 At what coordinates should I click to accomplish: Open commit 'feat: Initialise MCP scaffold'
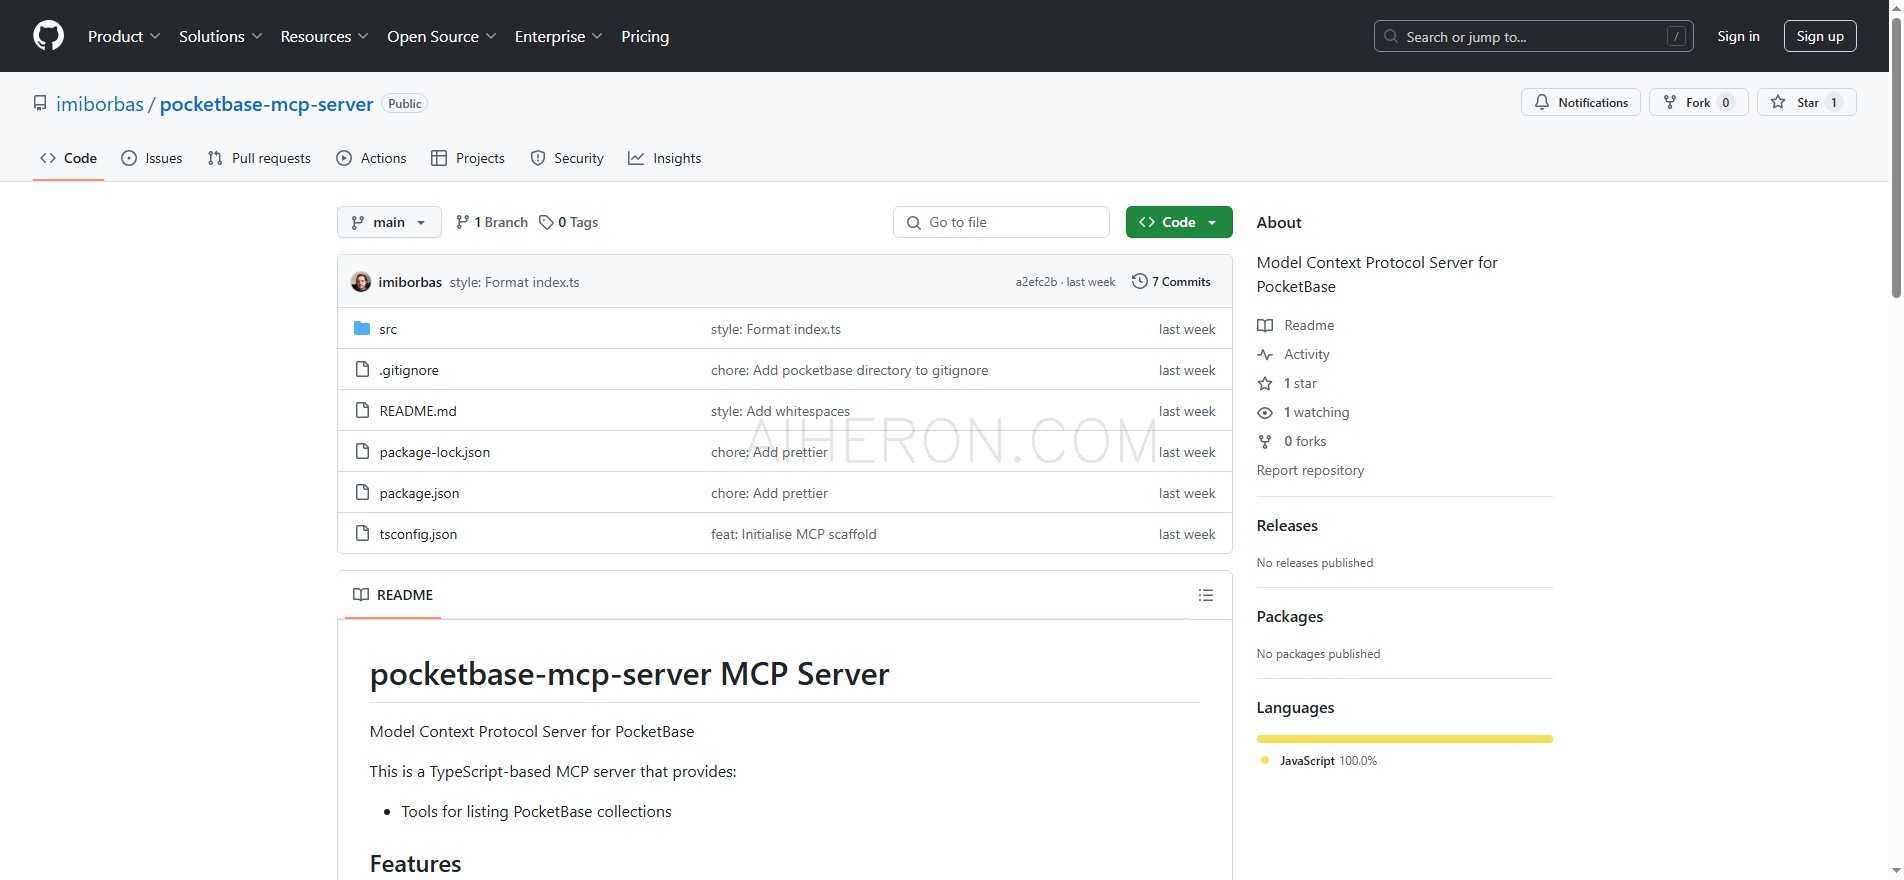tap(793, 534)
